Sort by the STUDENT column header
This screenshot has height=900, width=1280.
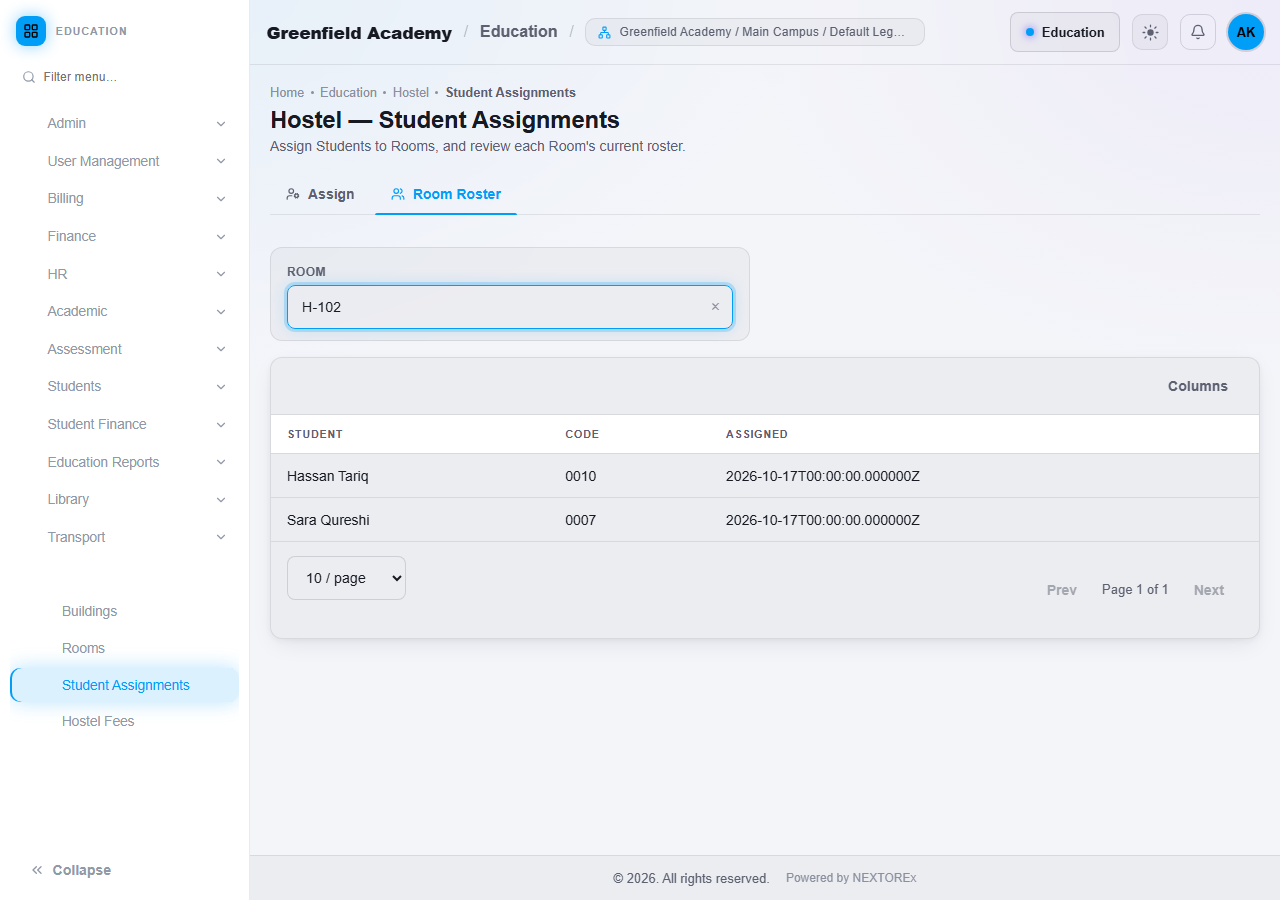pos(315,434)
